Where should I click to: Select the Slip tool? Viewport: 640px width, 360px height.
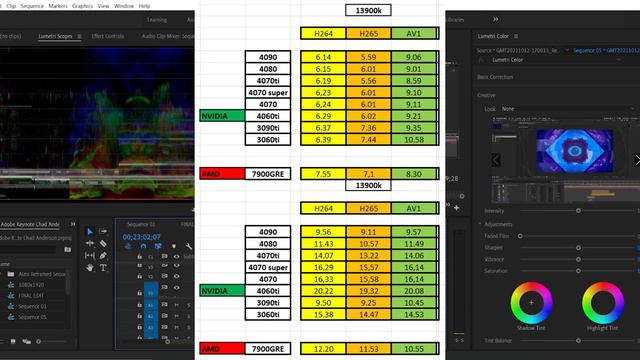tap(90, 256)
